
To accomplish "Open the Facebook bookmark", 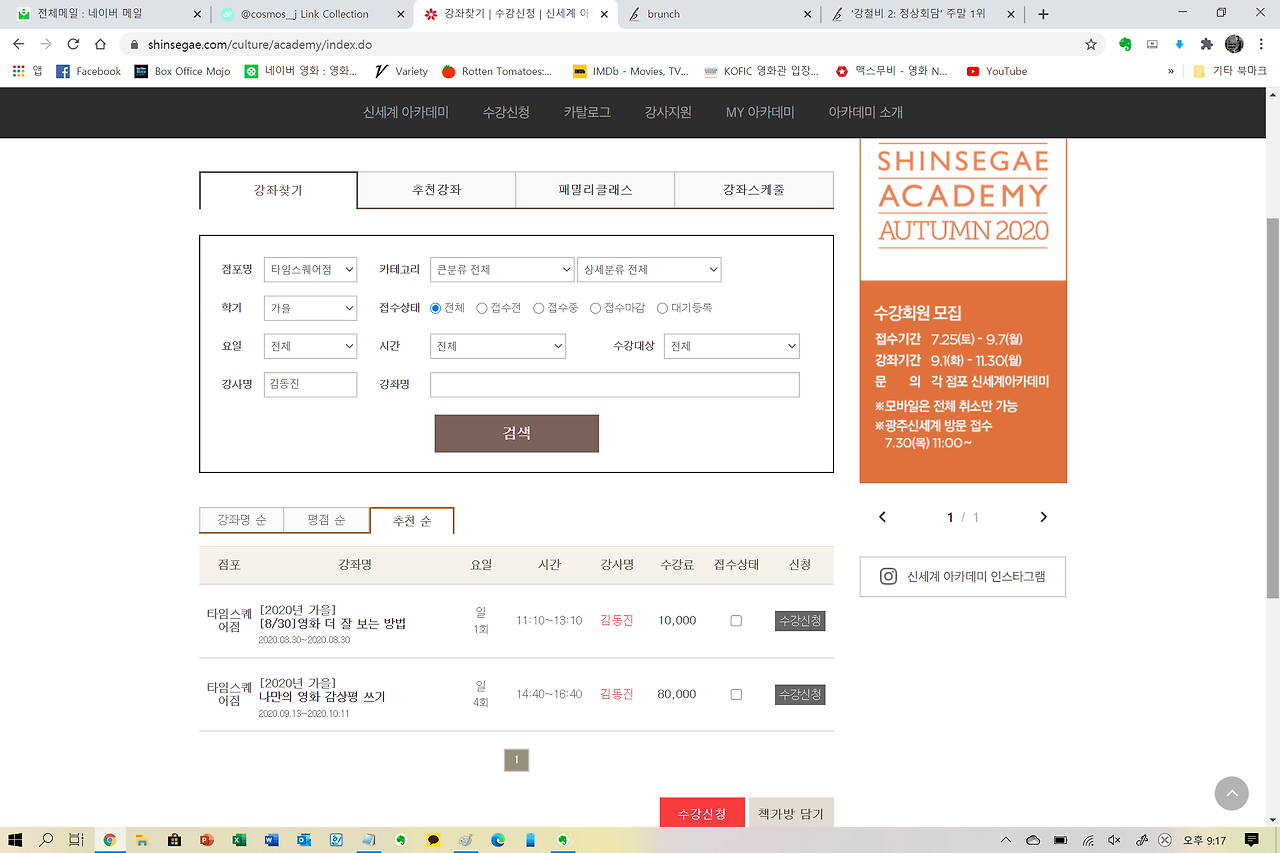I will click(88, 71).
